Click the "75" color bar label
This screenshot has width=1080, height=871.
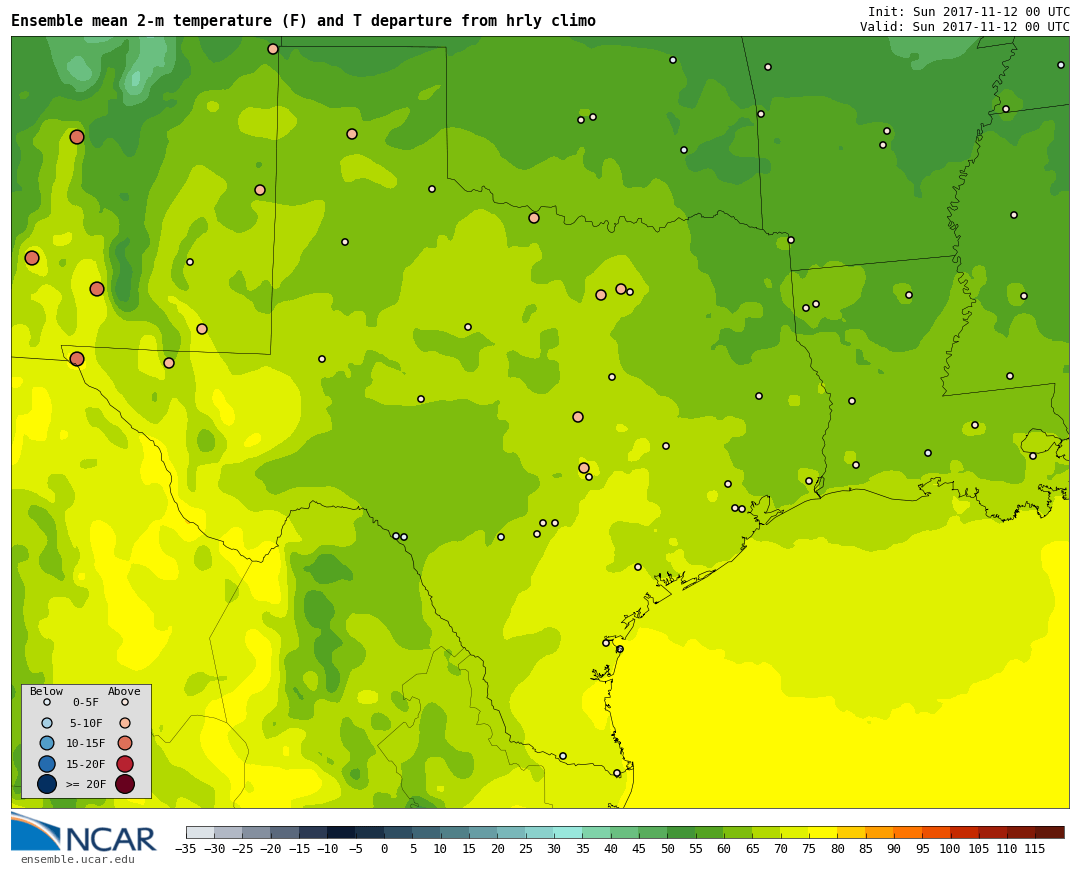point(809,849)
